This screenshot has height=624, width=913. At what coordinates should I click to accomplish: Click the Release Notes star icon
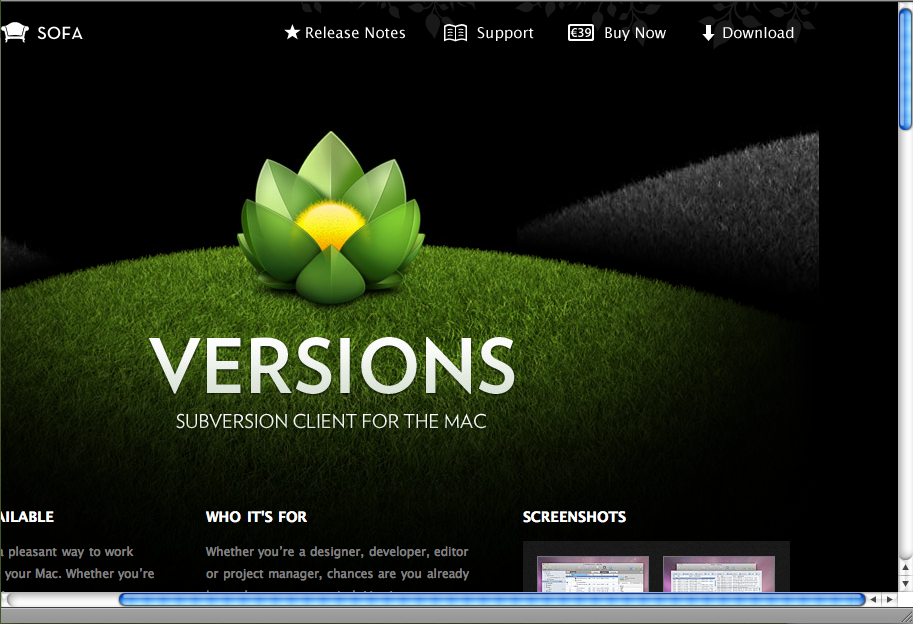click(292, 33)
